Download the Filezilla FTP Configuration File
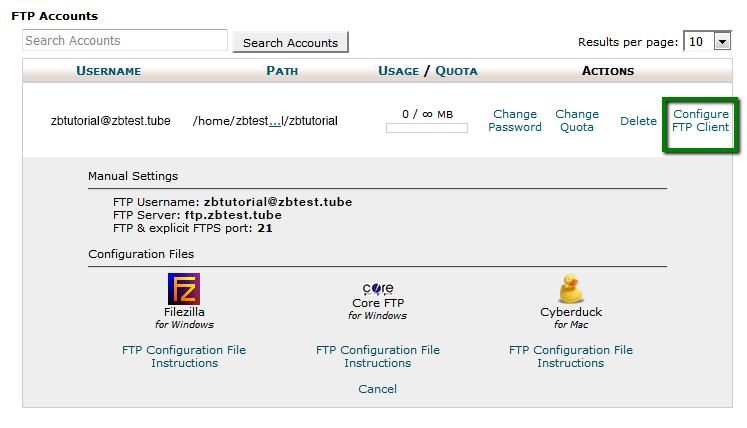 [184, 350]
